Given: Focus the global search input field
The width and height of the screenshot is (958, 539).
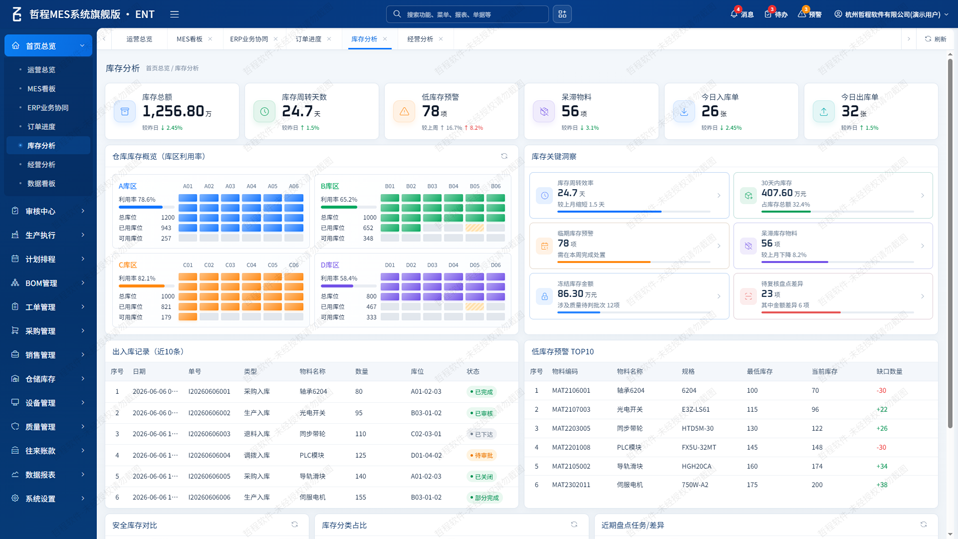Looking at the screenshot, I should tap(467, 14).
